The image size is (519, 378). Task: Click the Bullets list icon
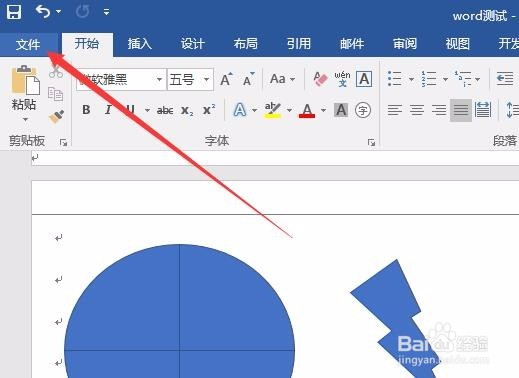395,79
